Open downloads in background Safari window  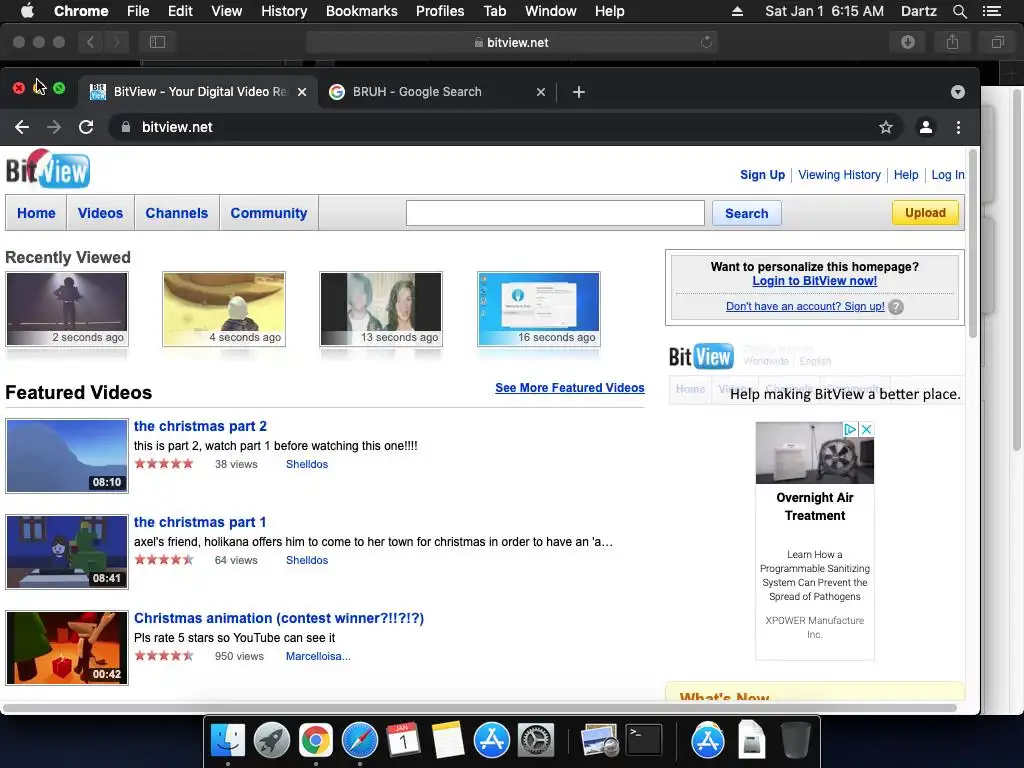[x=908, y=42]
